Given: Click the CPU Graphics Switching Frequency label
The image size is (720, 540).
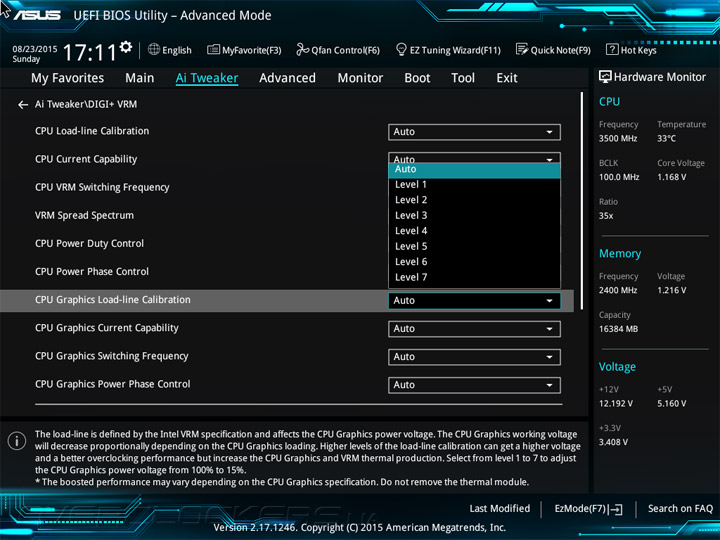Looking at the screenshot, I should (x=112, y=356).
